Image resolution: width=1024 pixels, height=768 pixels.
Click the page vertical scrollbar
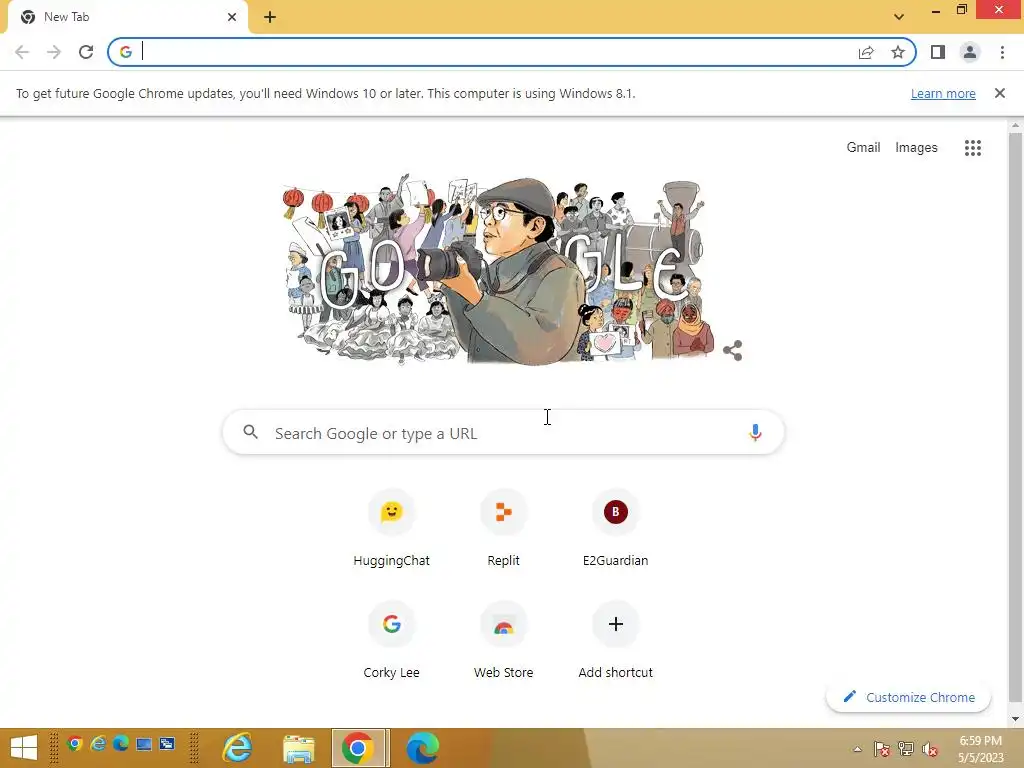click(1015, 418)
